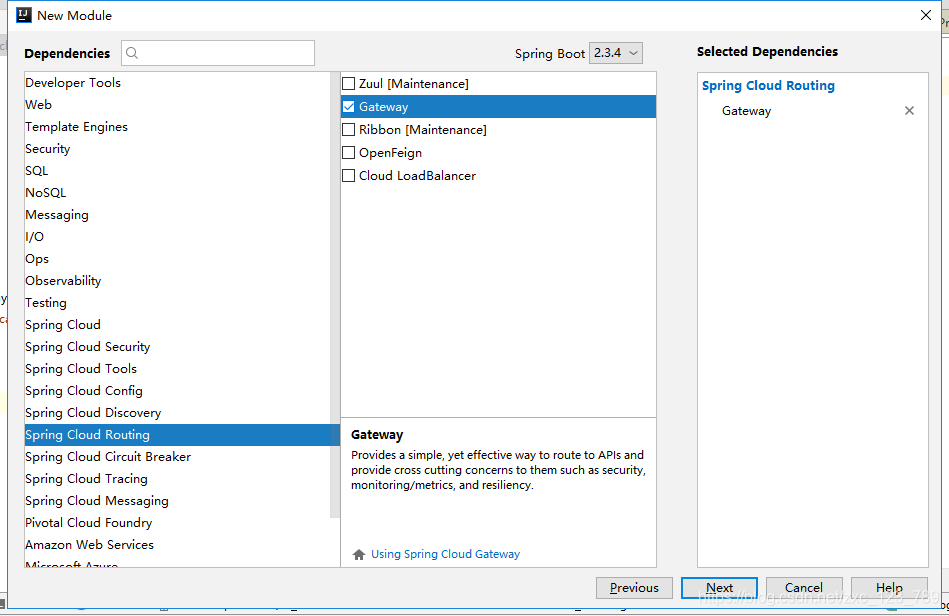Click the Dependencies search input field
This screenshot has height=616, width=949.
tap(218, 53)
